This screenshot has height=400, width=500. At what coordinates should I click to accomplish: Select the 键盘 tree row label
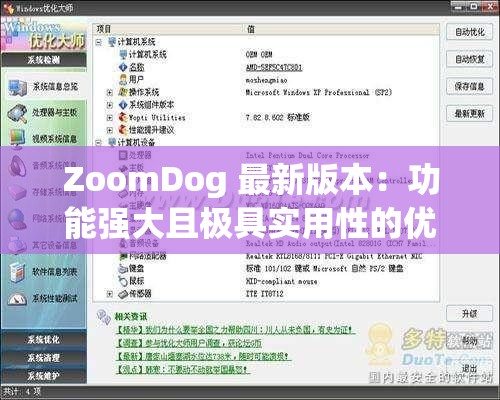tap(137, 268)
